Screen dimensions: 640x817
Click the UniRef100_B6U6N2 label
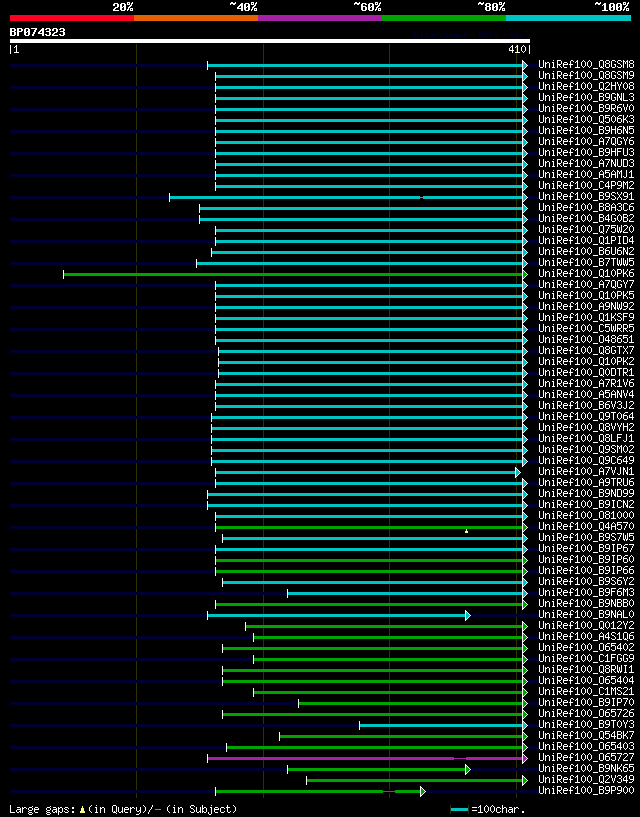coord(586,252)
